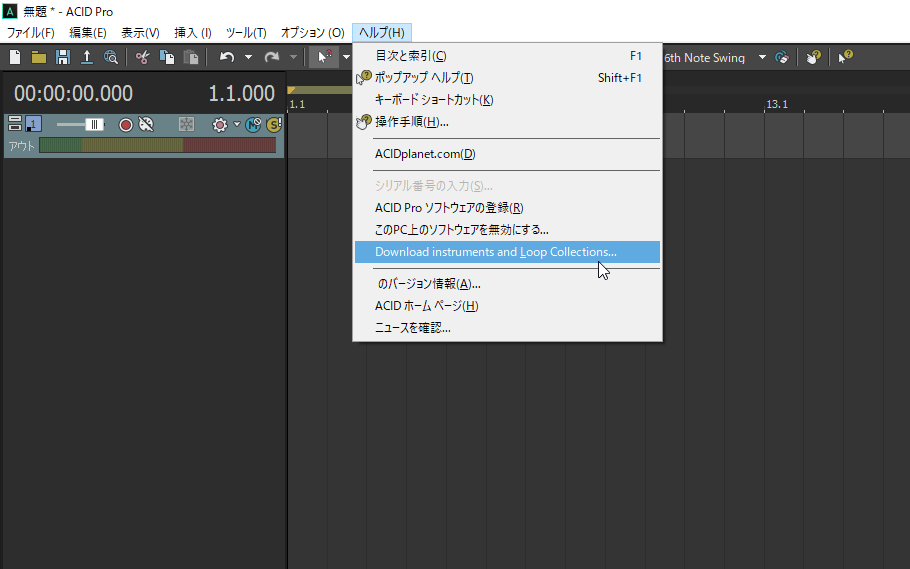Click the greyed track 1 automation grid icon

point(186,124)
